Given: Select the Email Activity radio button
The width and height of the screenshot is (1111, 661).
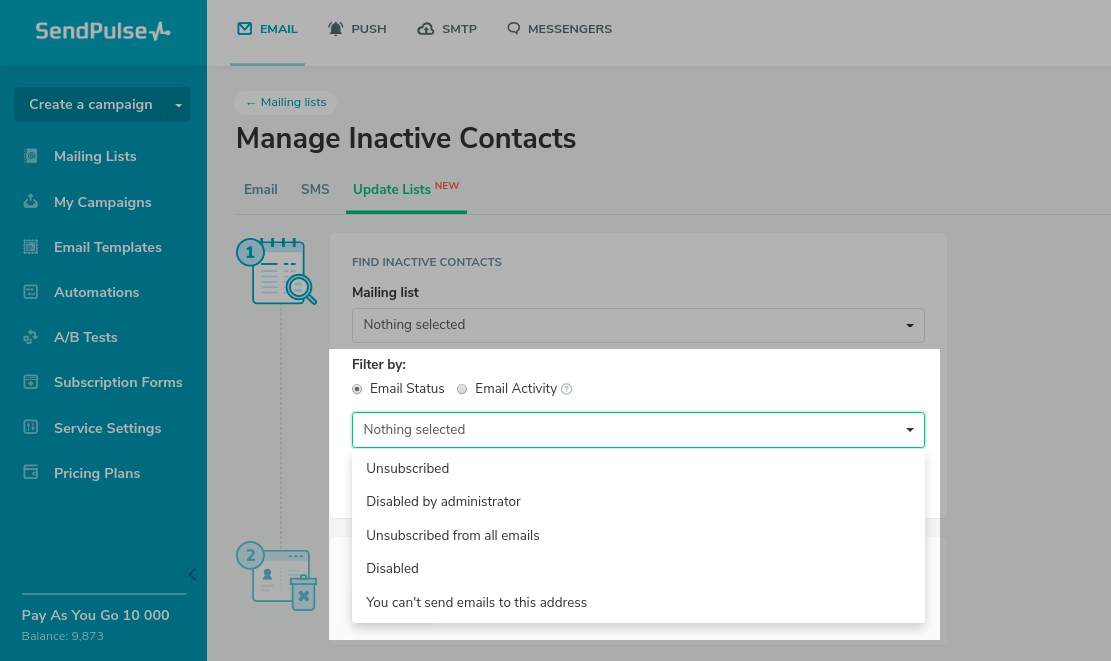Looking at the screenshot, I should [x=462, y=389].
